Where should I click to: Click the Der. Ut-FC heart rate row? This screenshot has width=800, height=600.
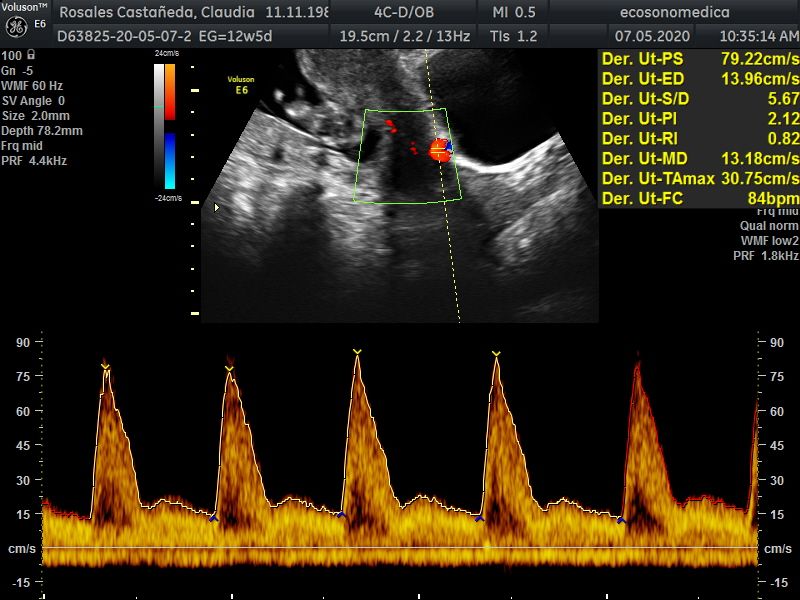pos(699,198)
